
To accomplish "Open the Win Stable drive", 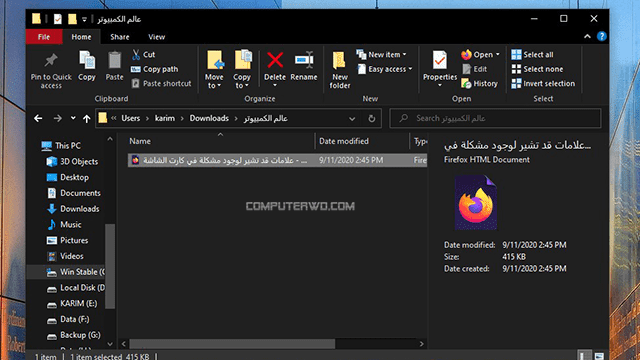I will click(76, 272).
